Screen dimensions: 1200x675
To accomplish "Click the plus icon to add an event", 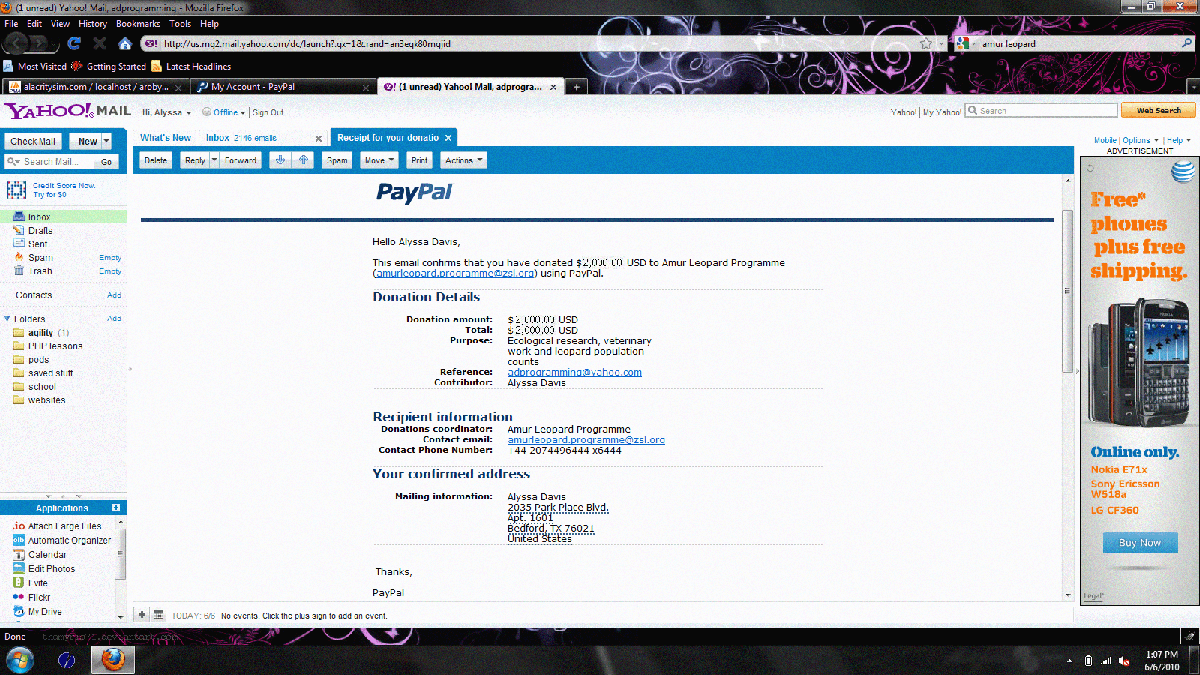I will [142, 615].
